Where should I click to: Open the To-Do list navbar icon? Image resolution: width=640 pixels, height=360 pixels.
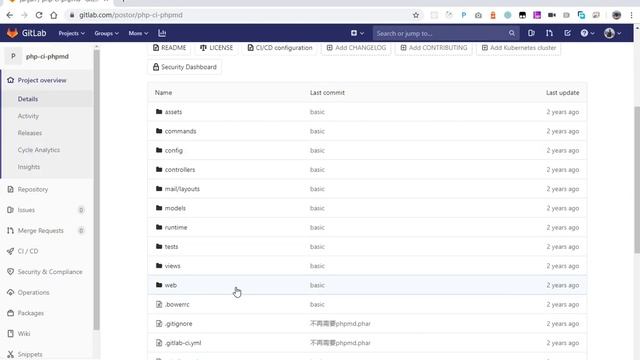(567, 33)
